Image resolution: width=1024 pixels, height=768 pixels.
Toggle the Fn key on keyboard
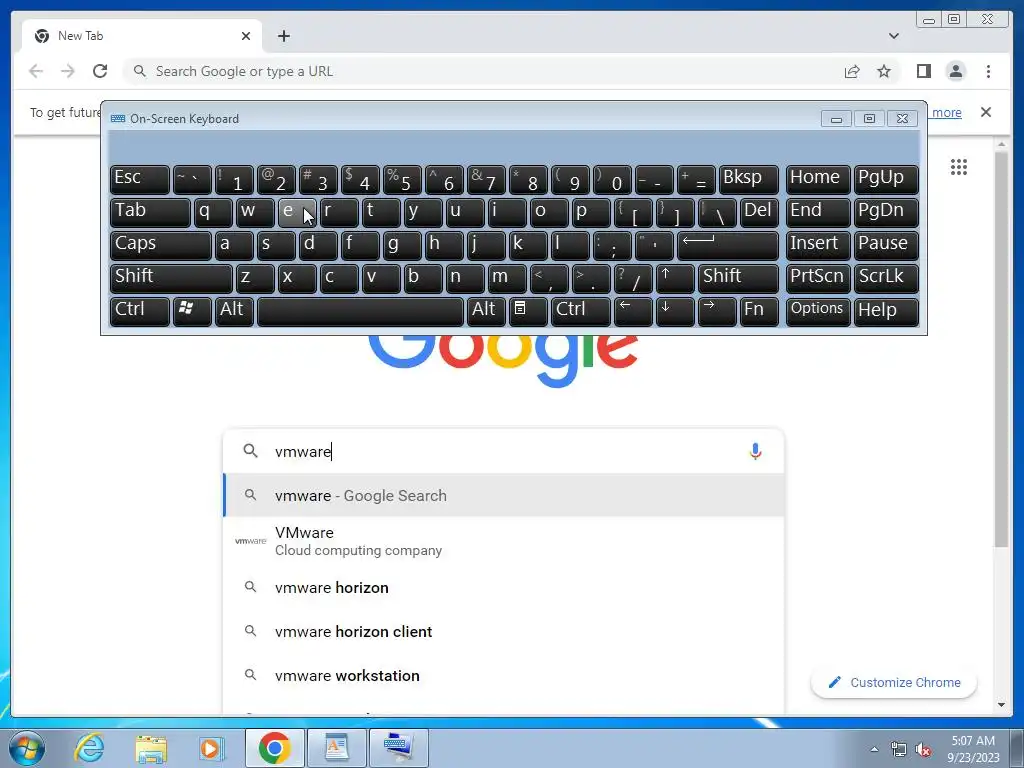759,311
